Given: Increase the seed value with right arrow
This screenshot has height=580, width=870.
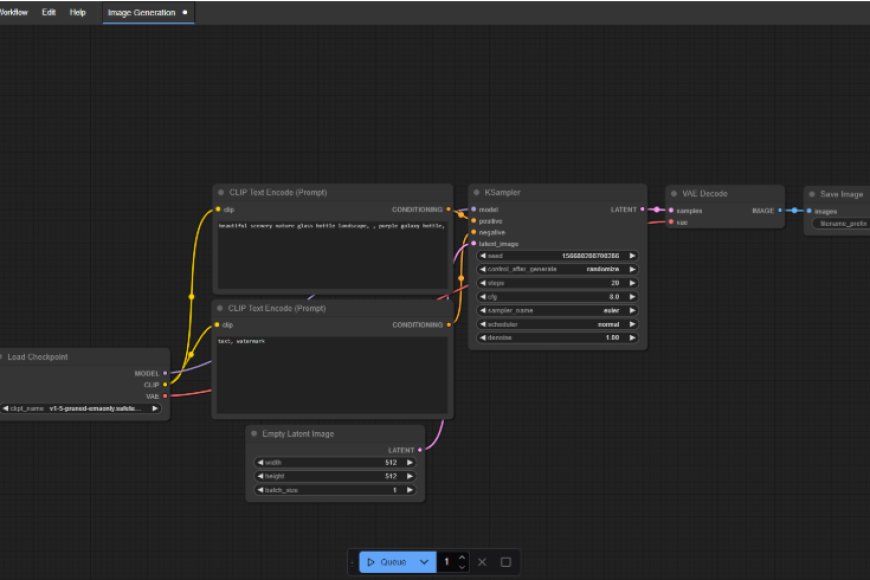Looking at the screenshot, I should 632,256.
